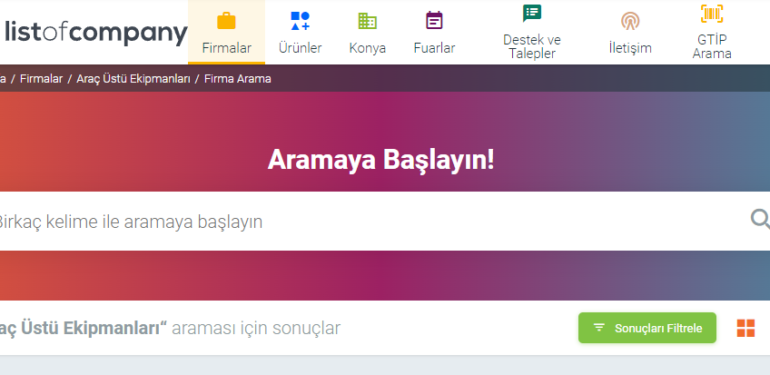Open the Firmalar tab label

click(x=226, y=48)
